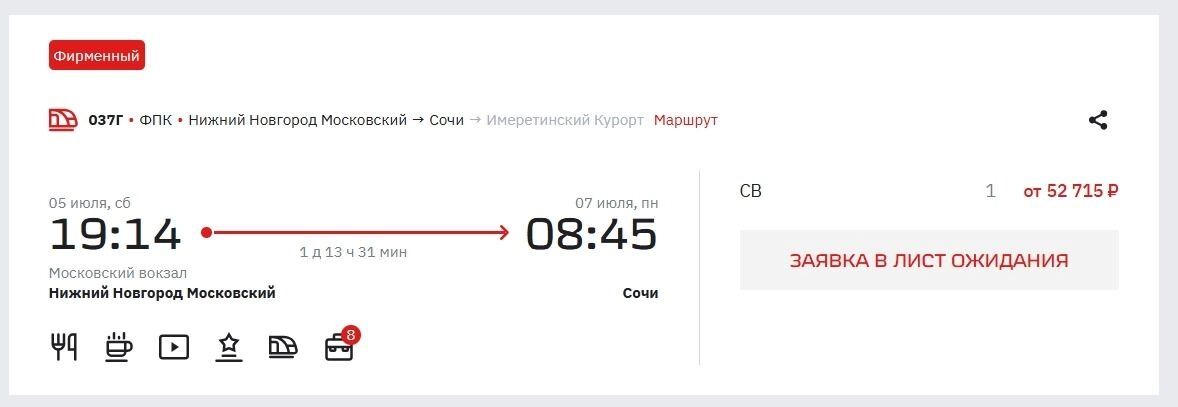Click the video entertainment play icon
Viewport: 1178px width, 407px height.
tap(174, 347)
